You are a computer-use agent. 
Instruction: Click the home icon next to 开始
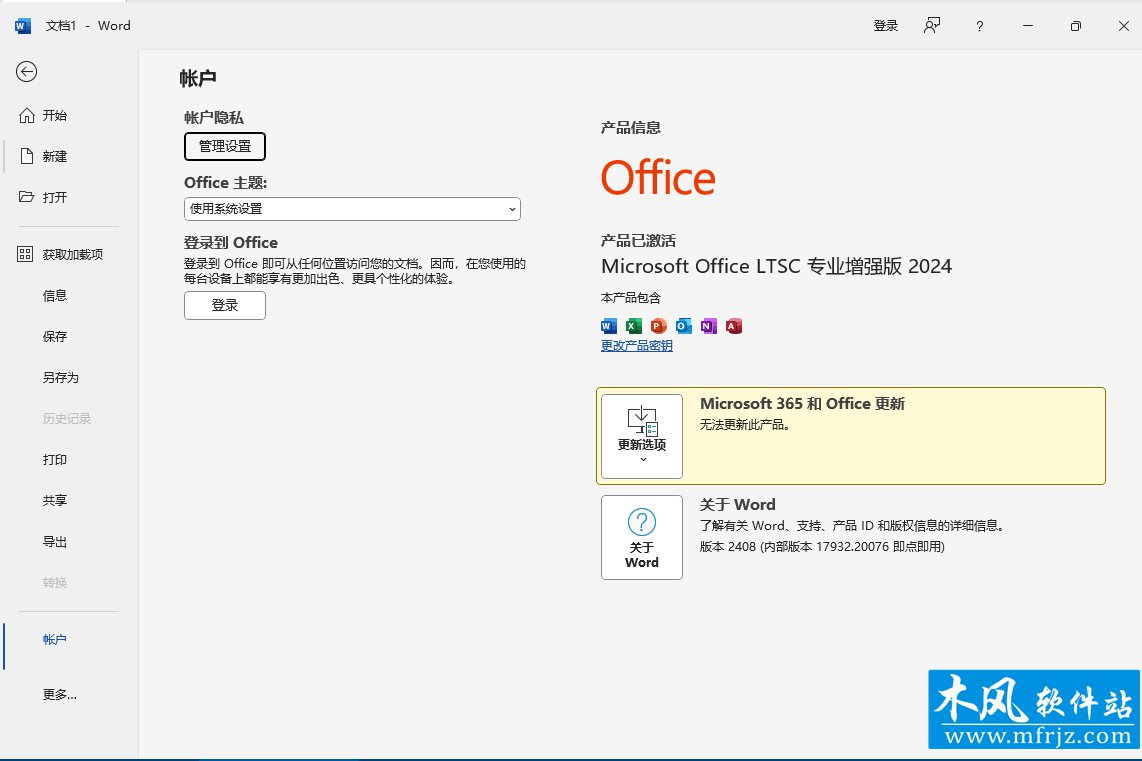tap(27, 115)
